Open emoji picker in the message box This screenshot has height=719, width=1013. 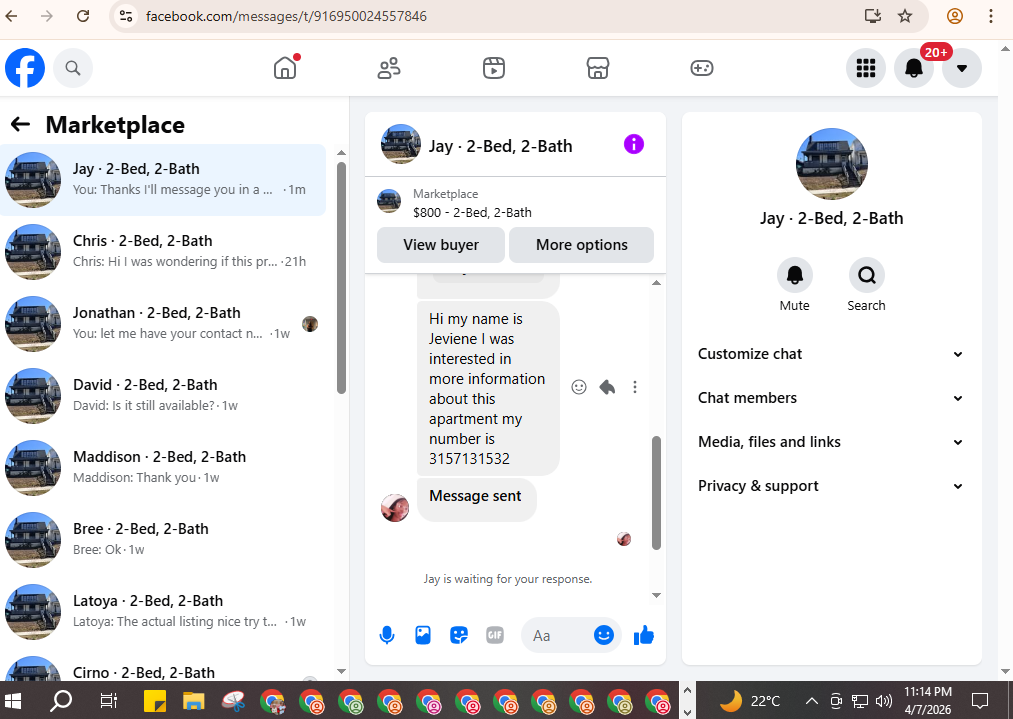[x=603, y=636]
